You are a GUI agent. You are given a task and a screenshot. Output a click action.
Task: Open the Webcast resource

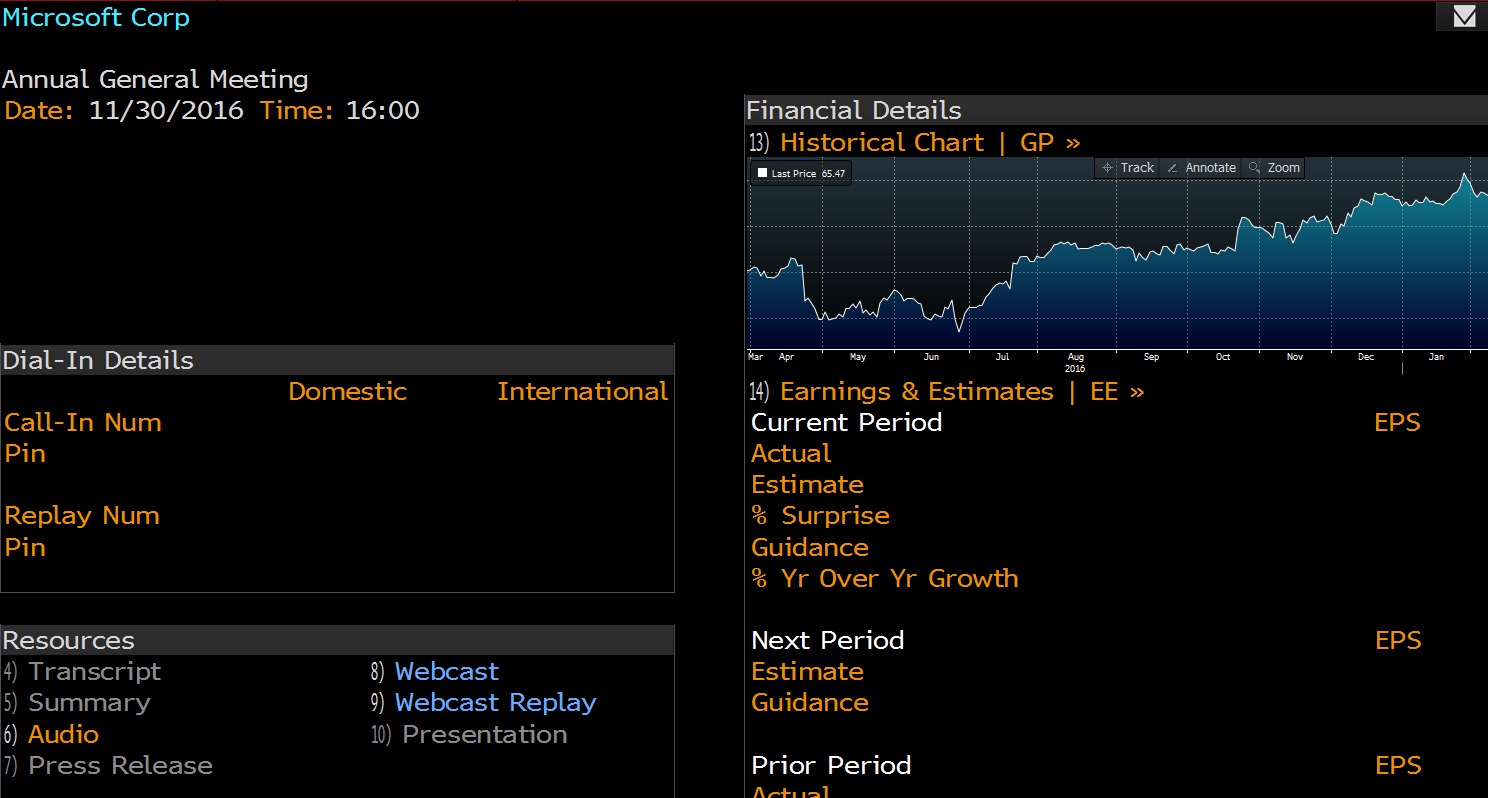point(446,671)
